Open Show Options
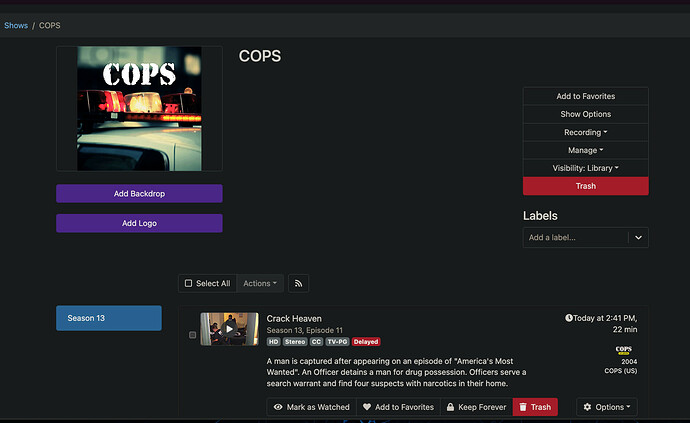 (x=586, y=114)
